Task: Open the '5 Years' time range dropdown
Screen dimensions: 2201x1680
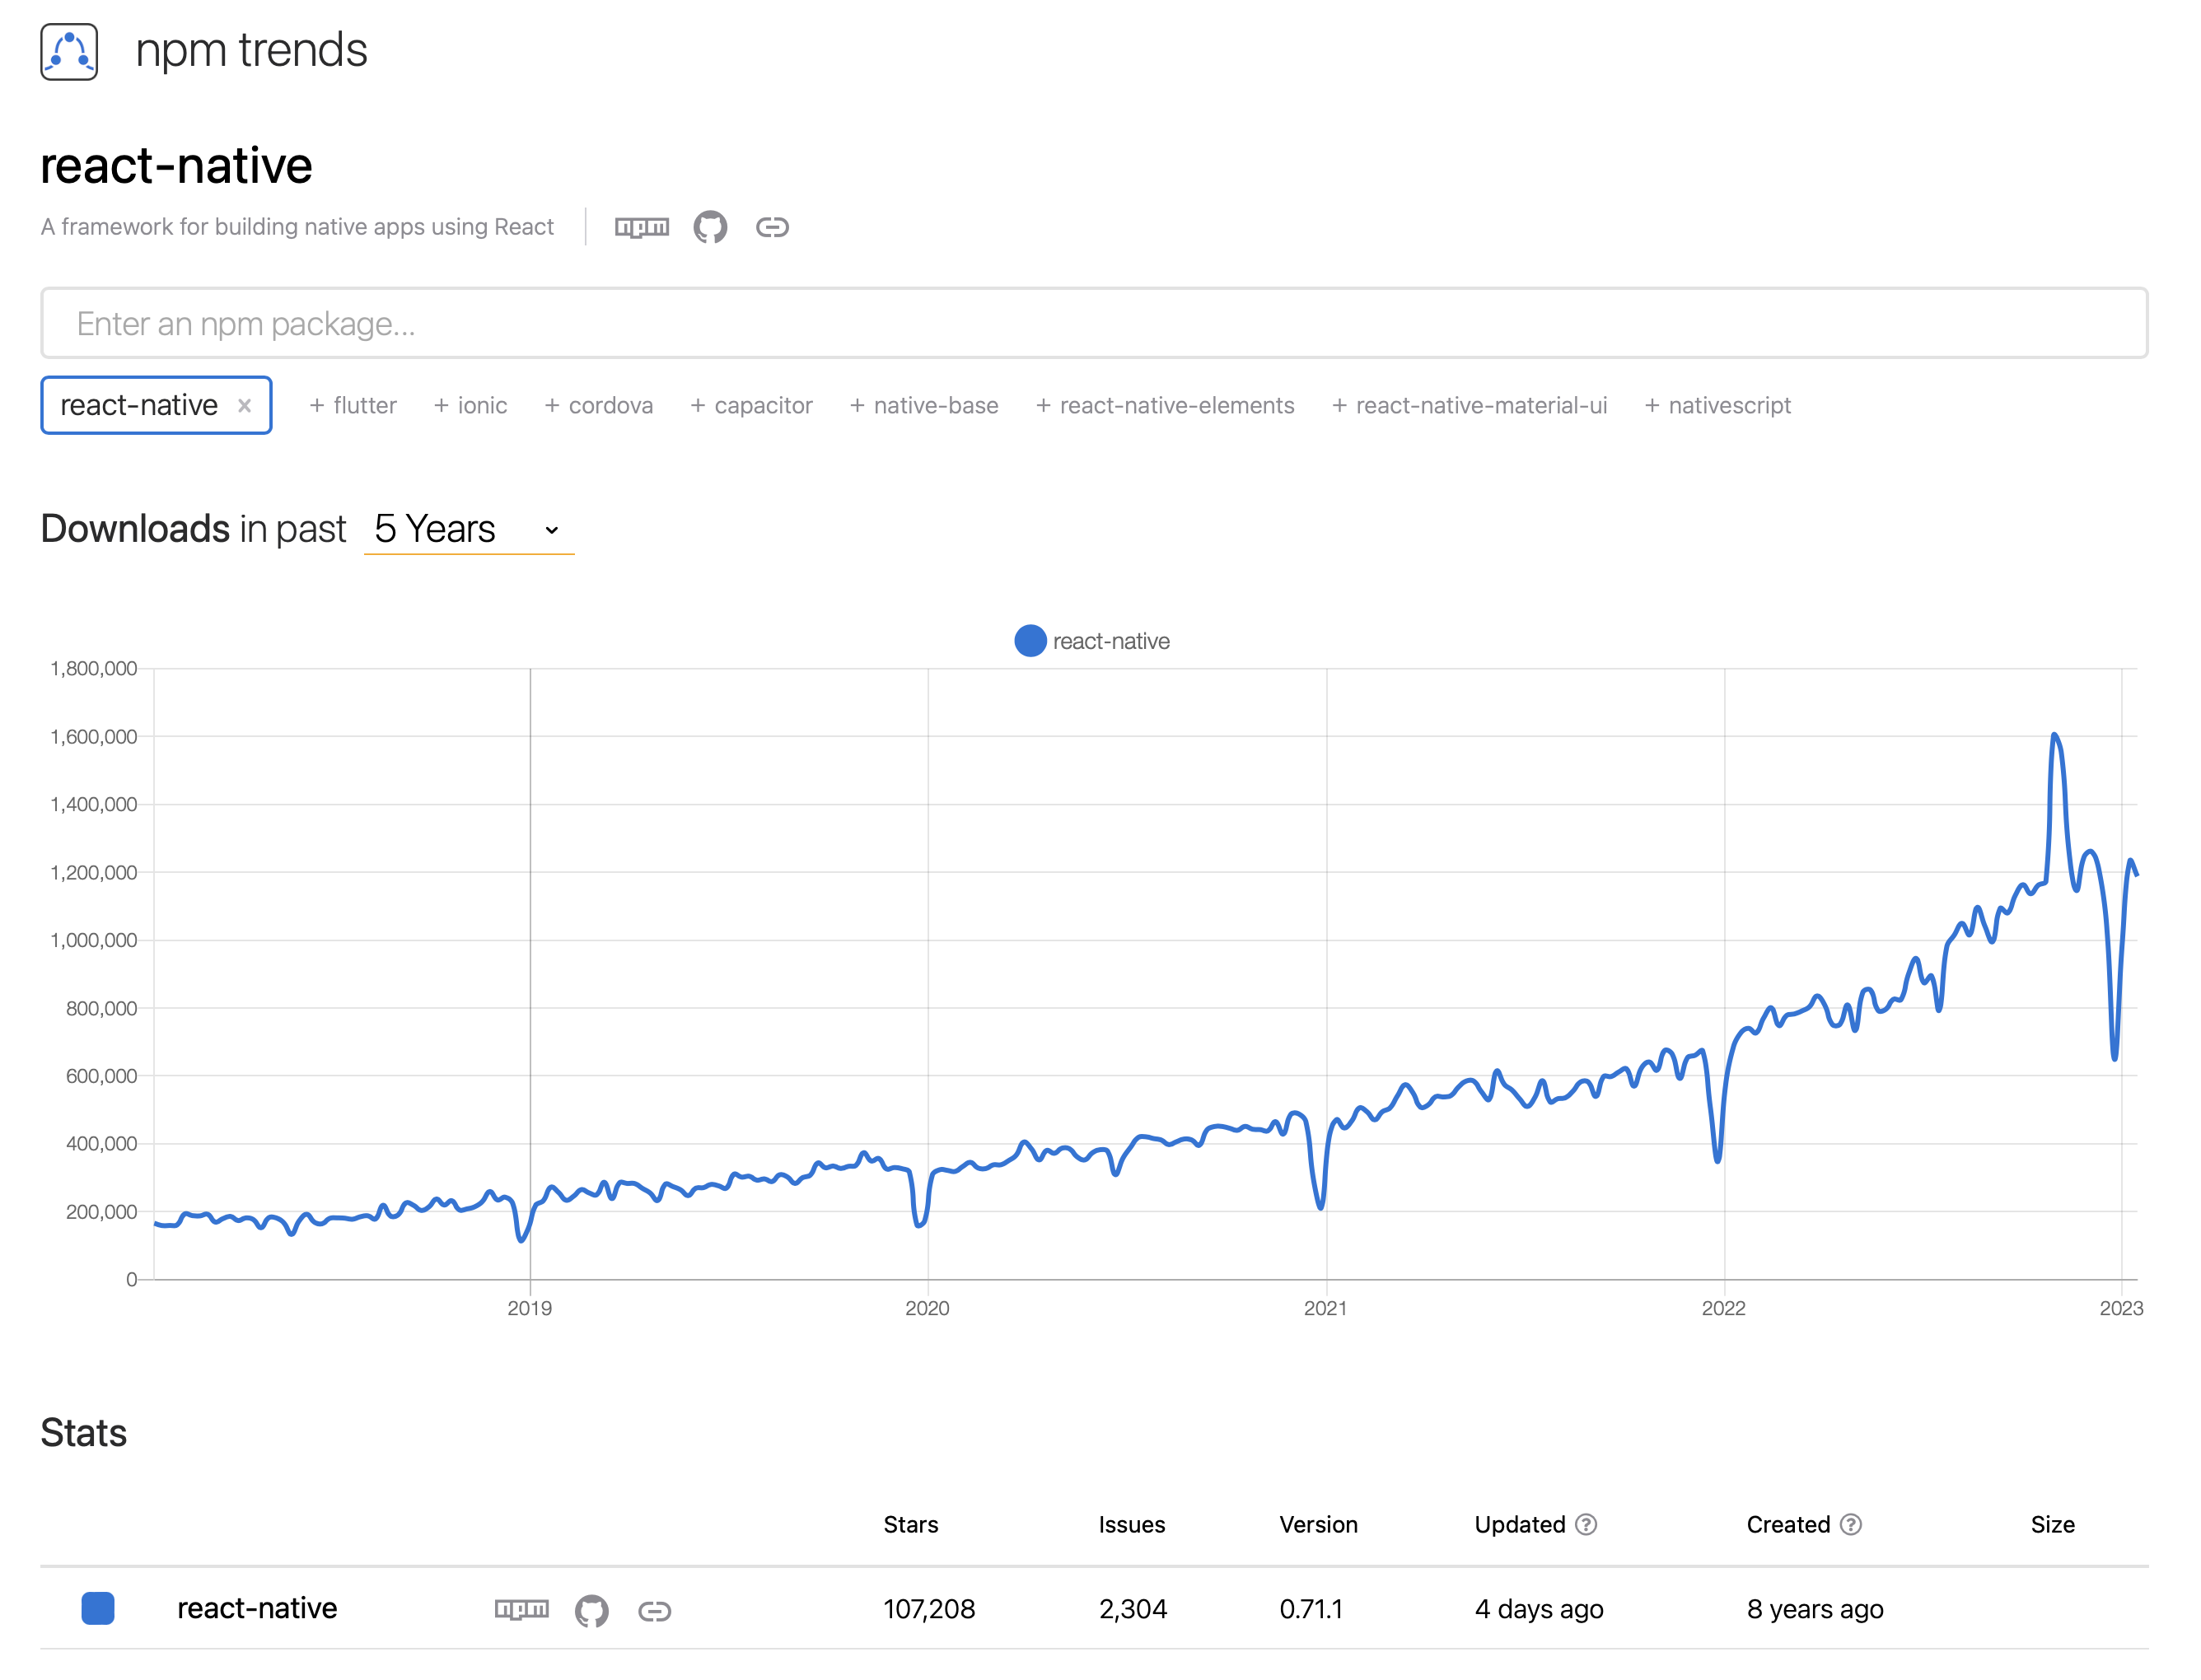Action: 469,529
